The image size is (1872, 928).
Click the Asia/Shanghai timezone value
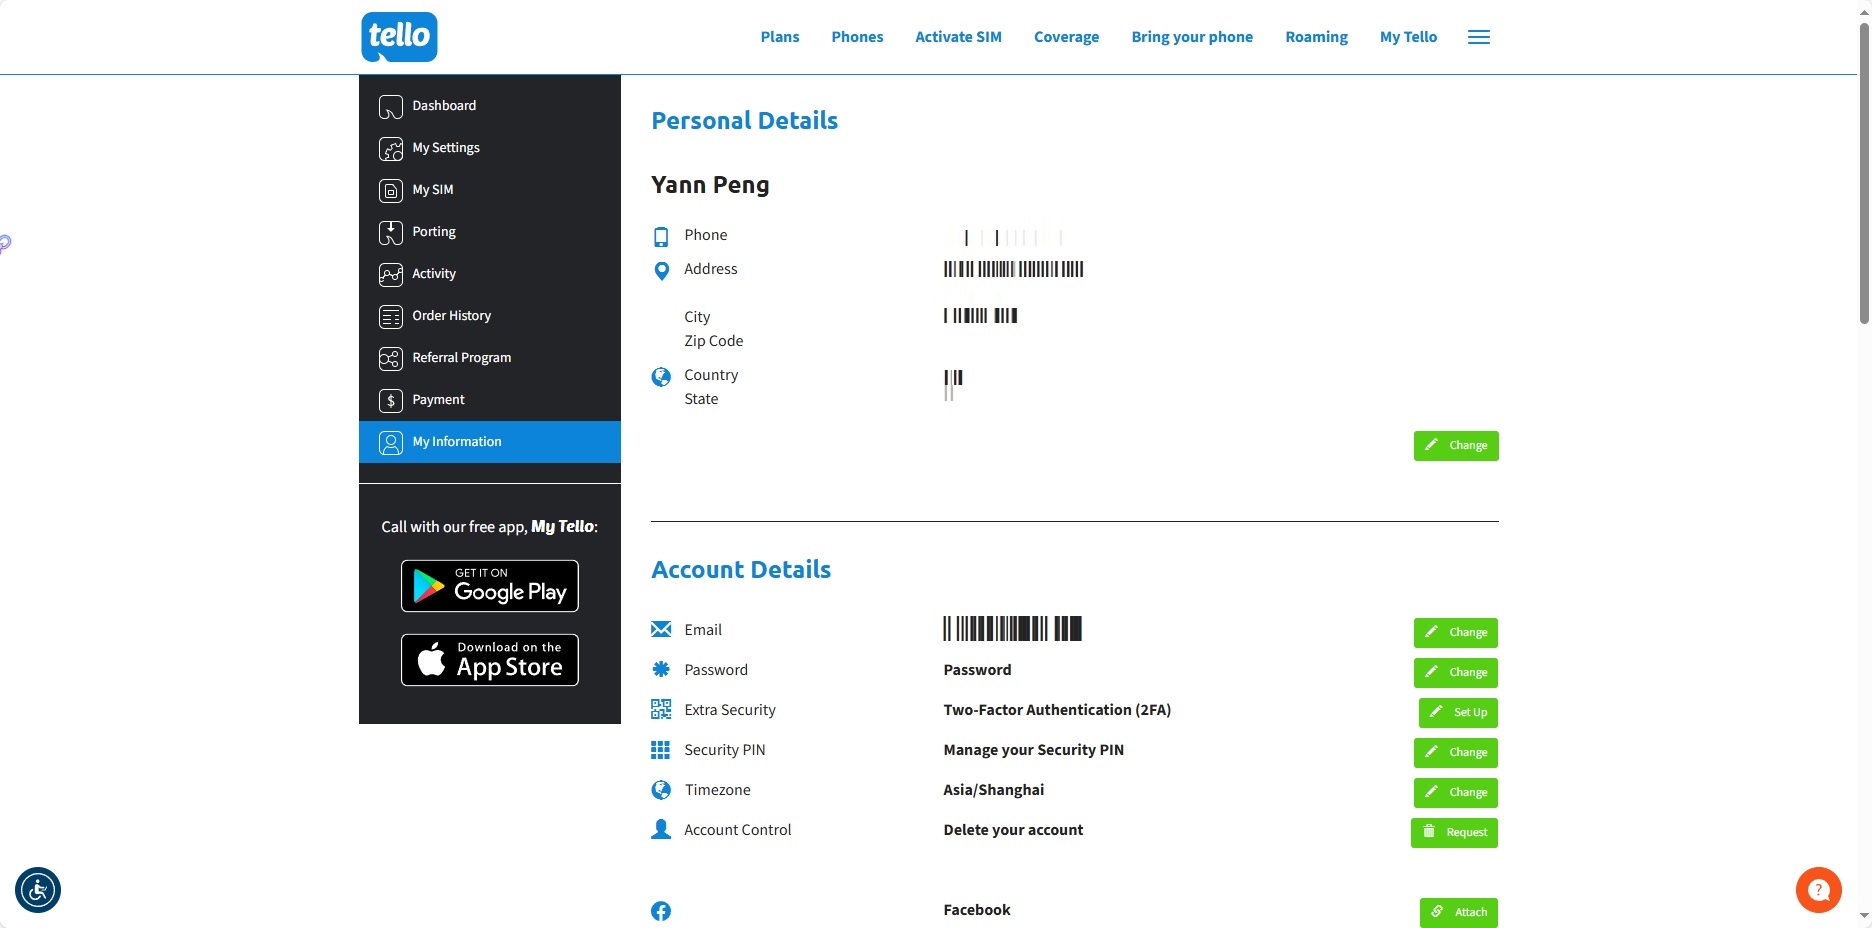point(993,790)
